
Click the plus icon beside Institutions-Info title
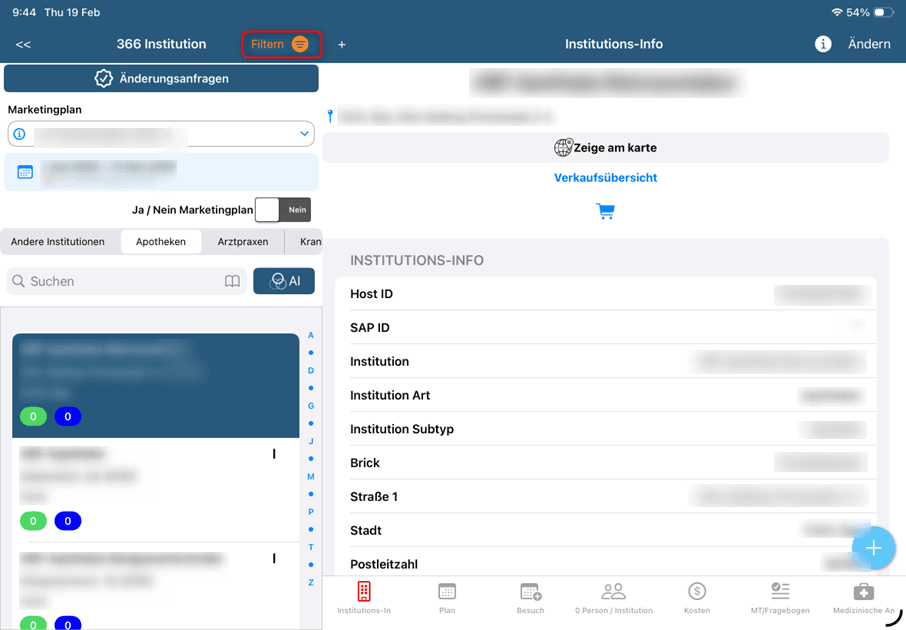(342, 45)
